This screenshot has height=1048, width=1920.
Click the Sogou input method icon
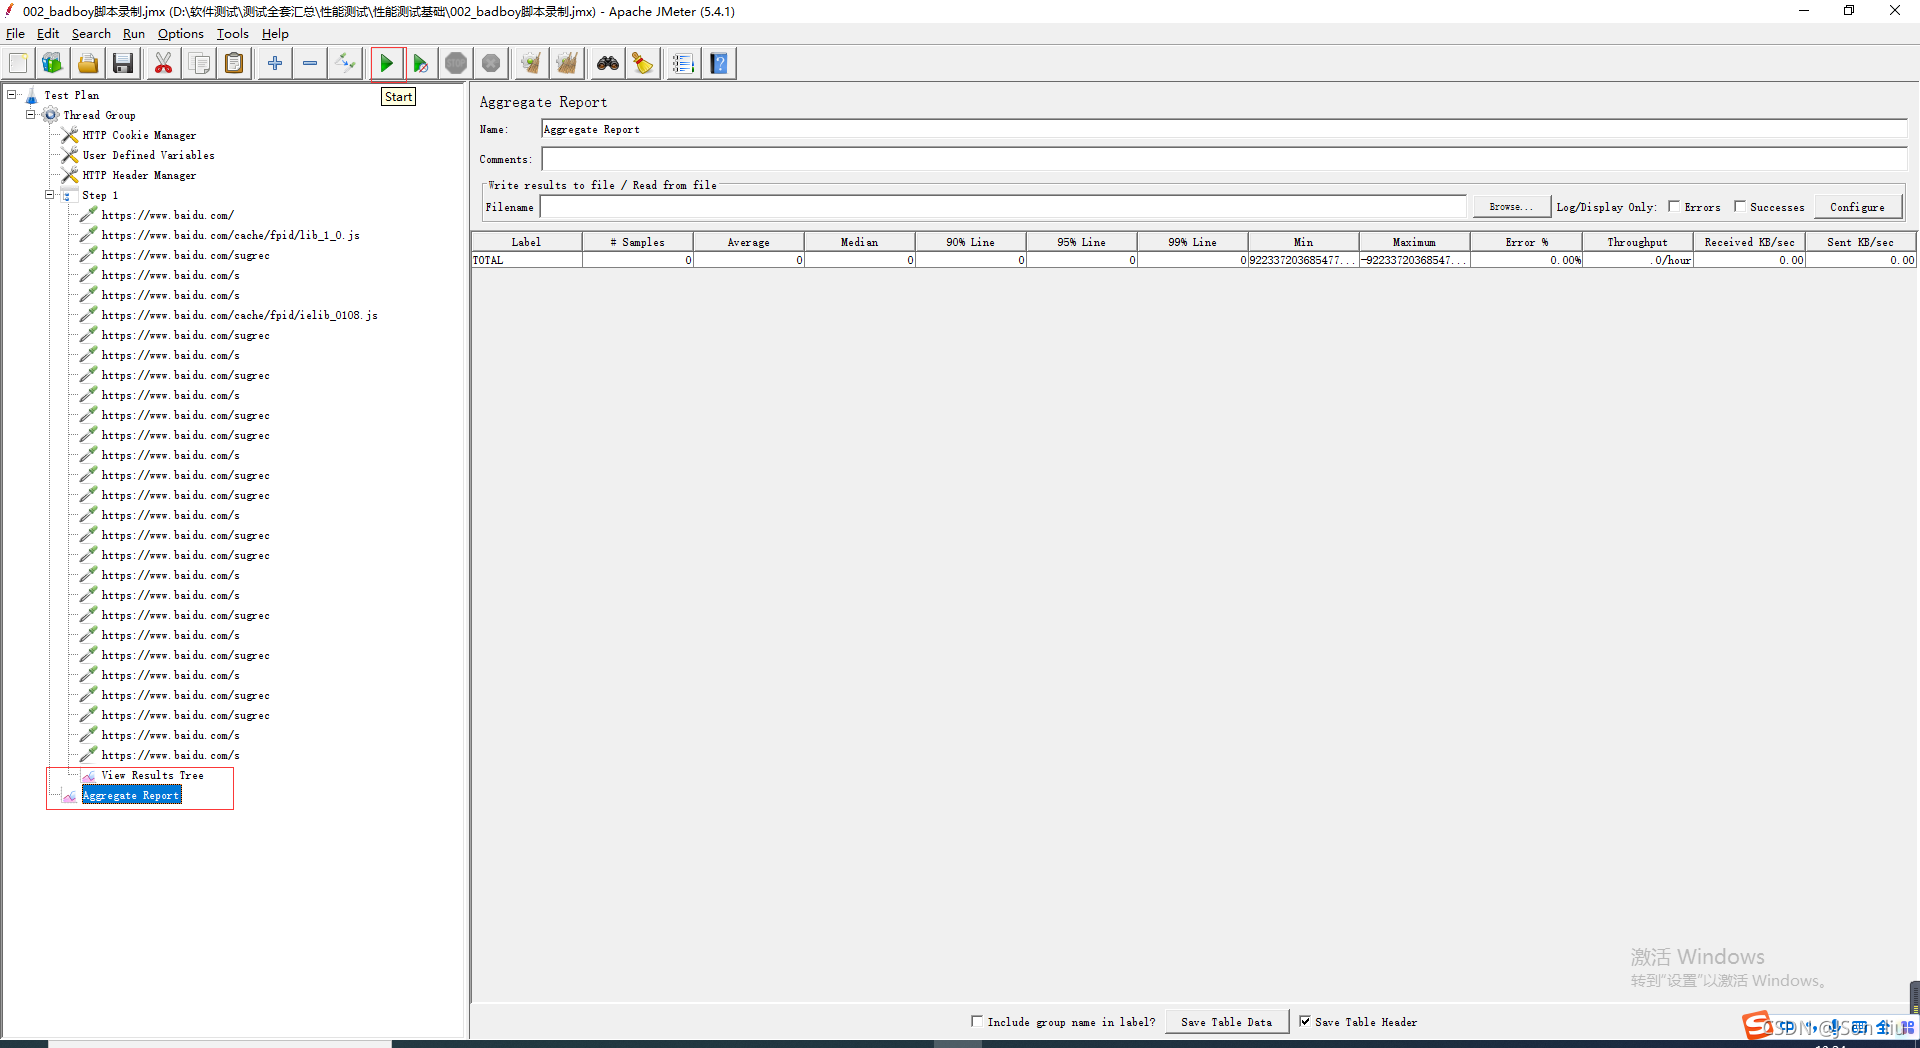point(1757,1026)
